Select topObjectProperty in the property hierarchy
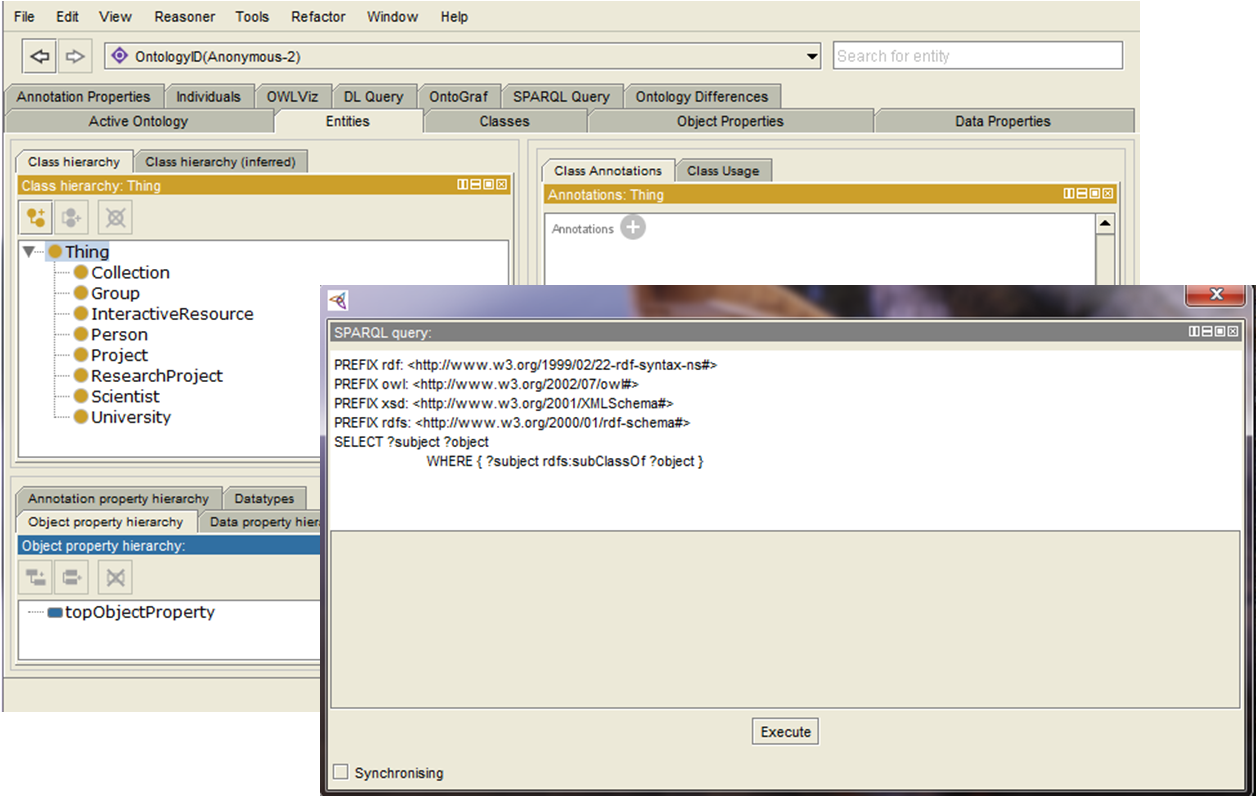Screen dimensions: 1257x797 coord(139,612)
